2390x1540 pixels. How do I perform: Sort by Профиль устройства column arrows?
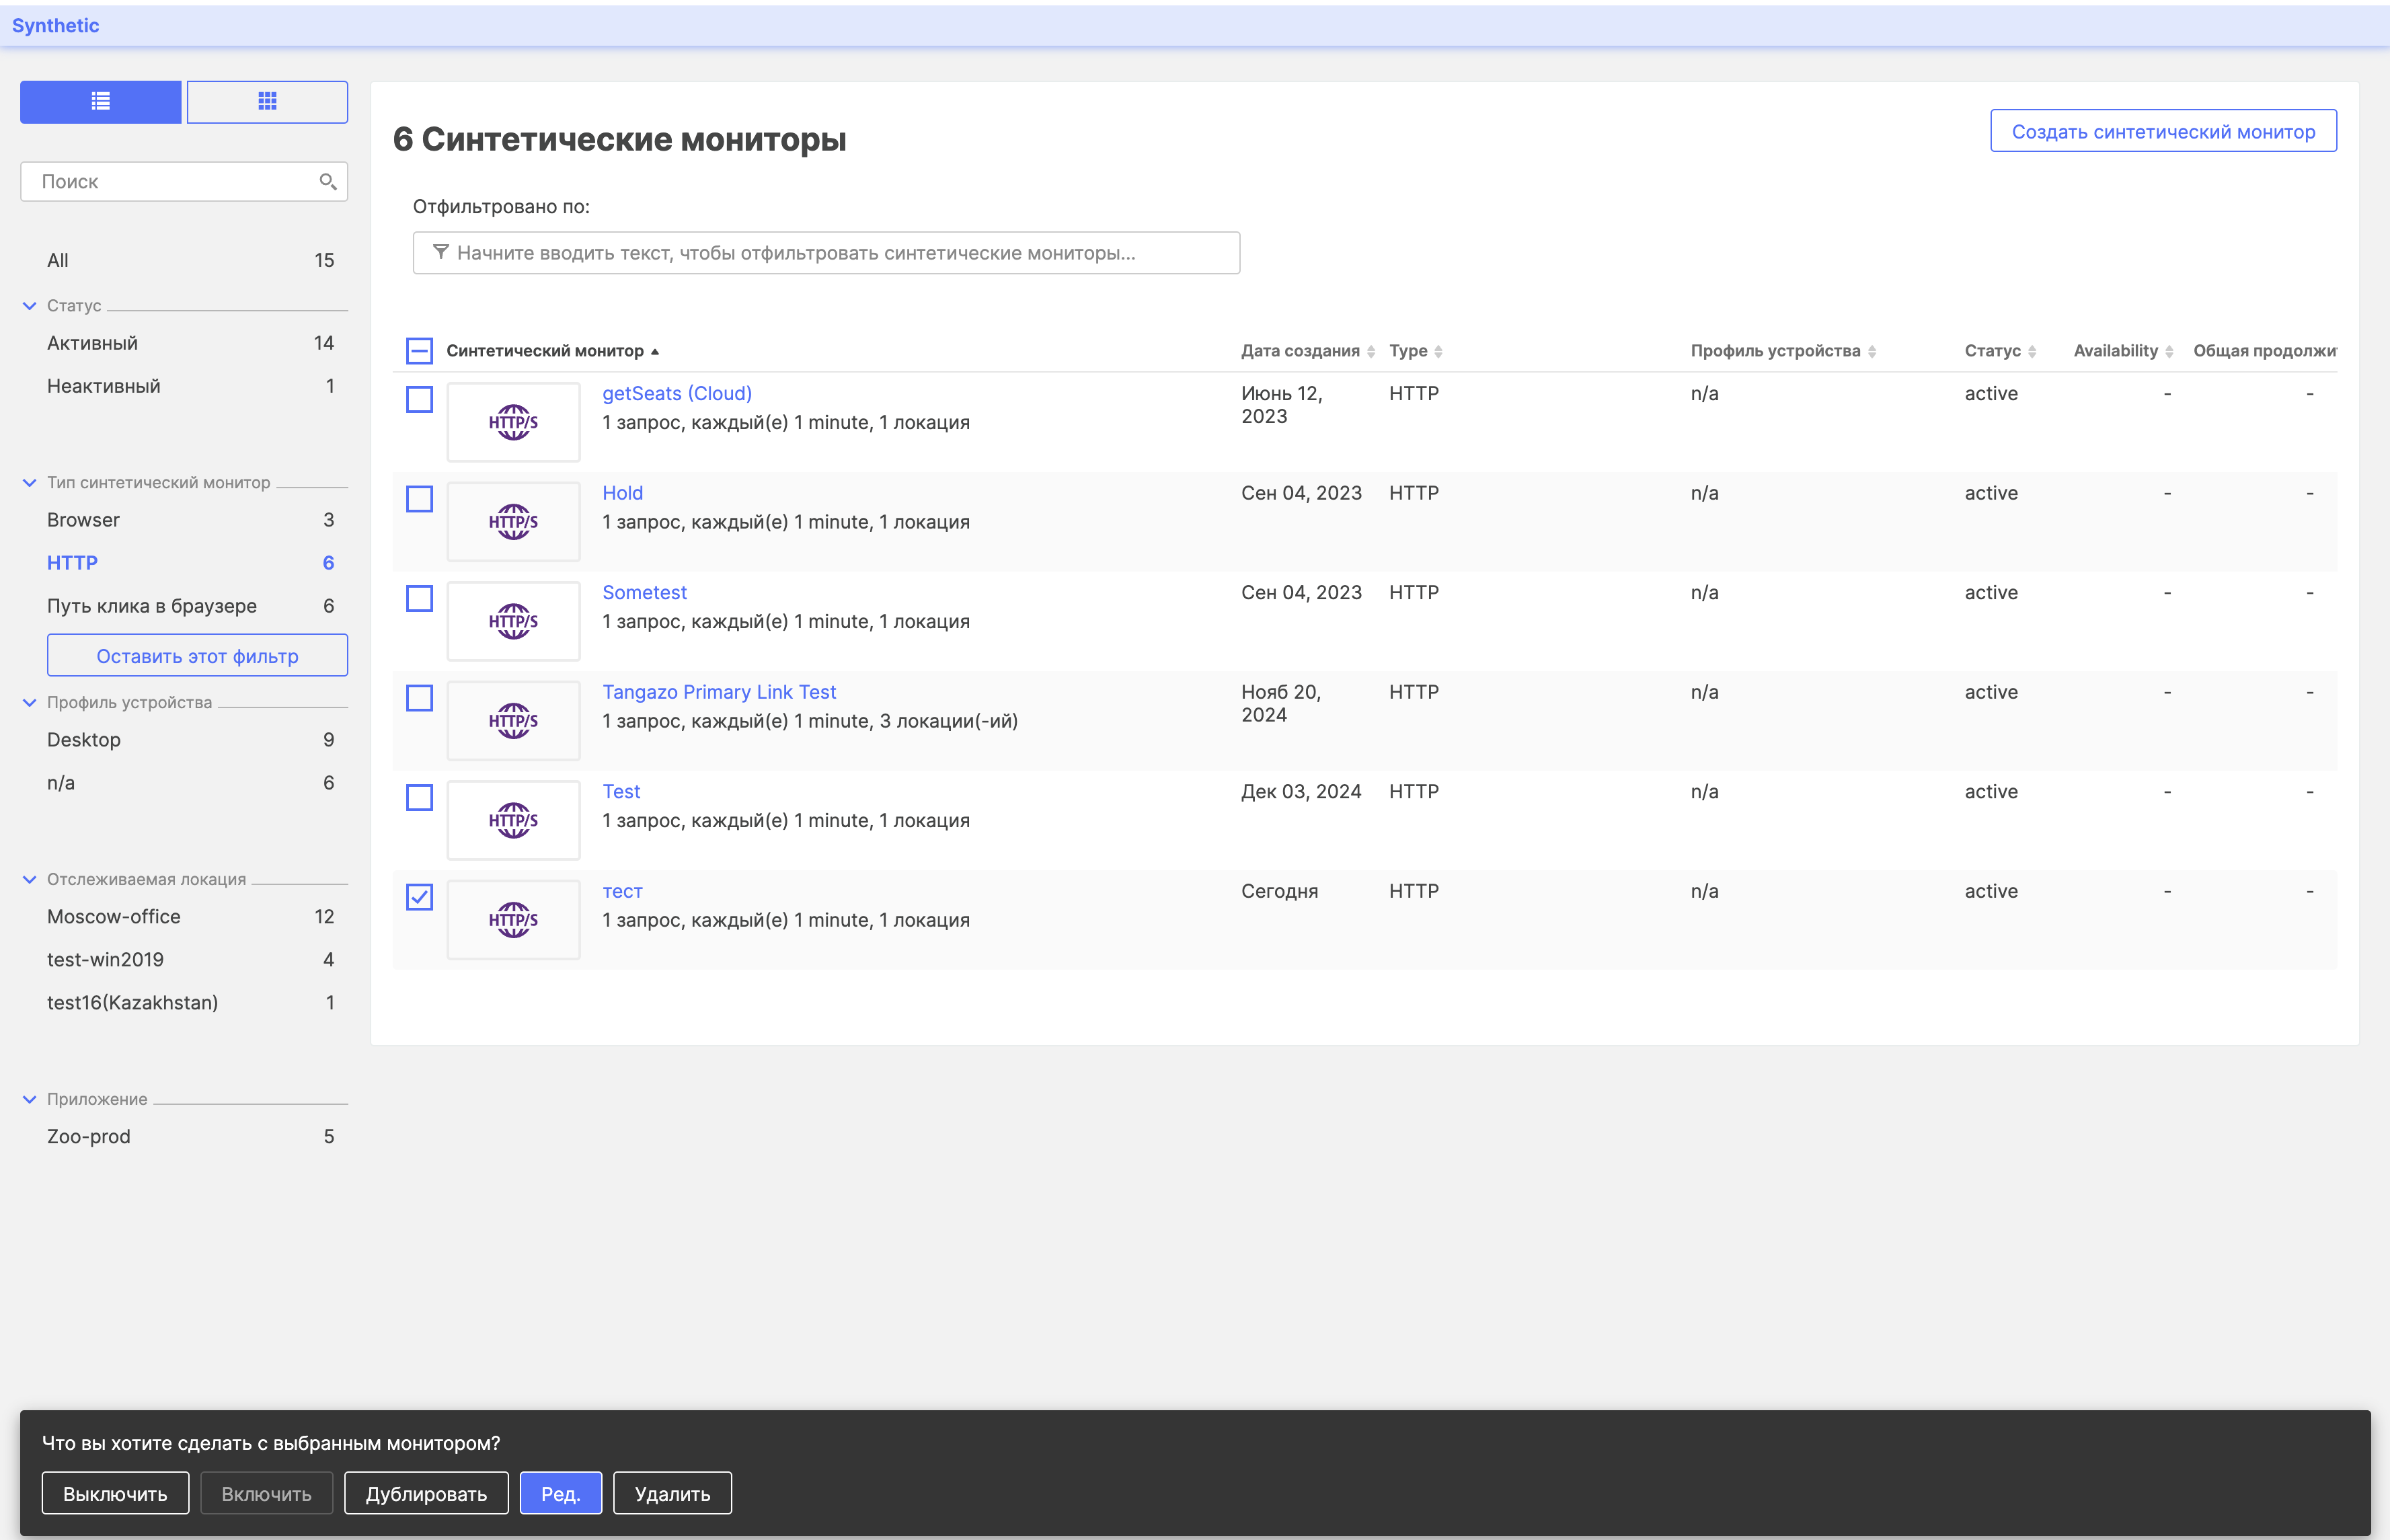coord(1872,351)
